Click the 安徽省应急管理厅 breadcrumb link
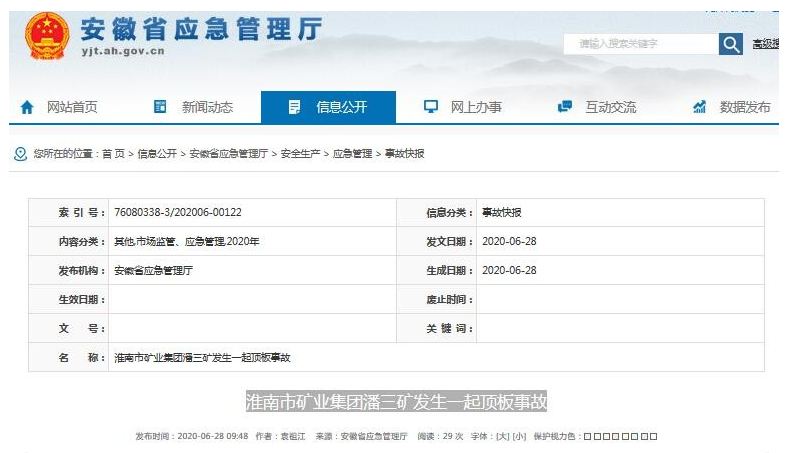 pyautogui.click(x=229, y=154)
